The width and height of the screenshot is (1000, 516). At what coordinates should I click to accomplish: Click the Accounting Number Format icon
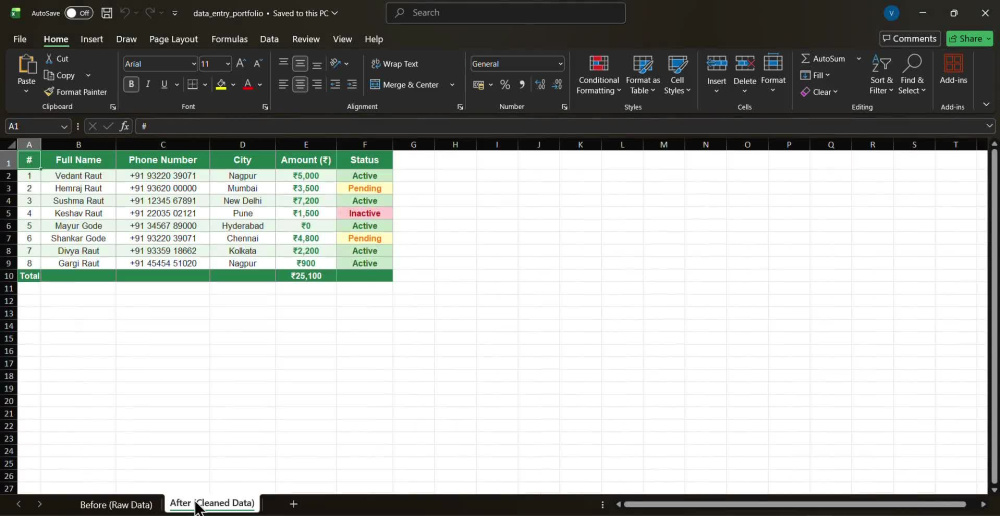(478, 85)
